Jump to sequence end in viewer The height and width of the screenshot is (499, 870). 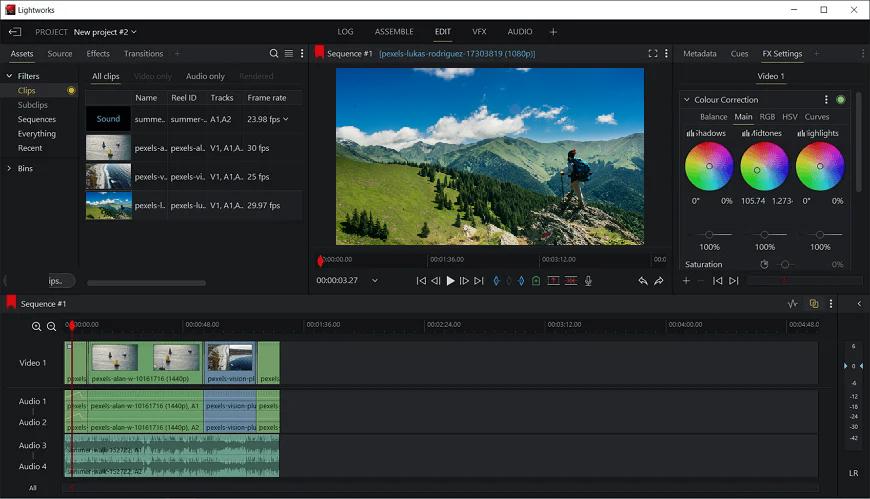479,281
